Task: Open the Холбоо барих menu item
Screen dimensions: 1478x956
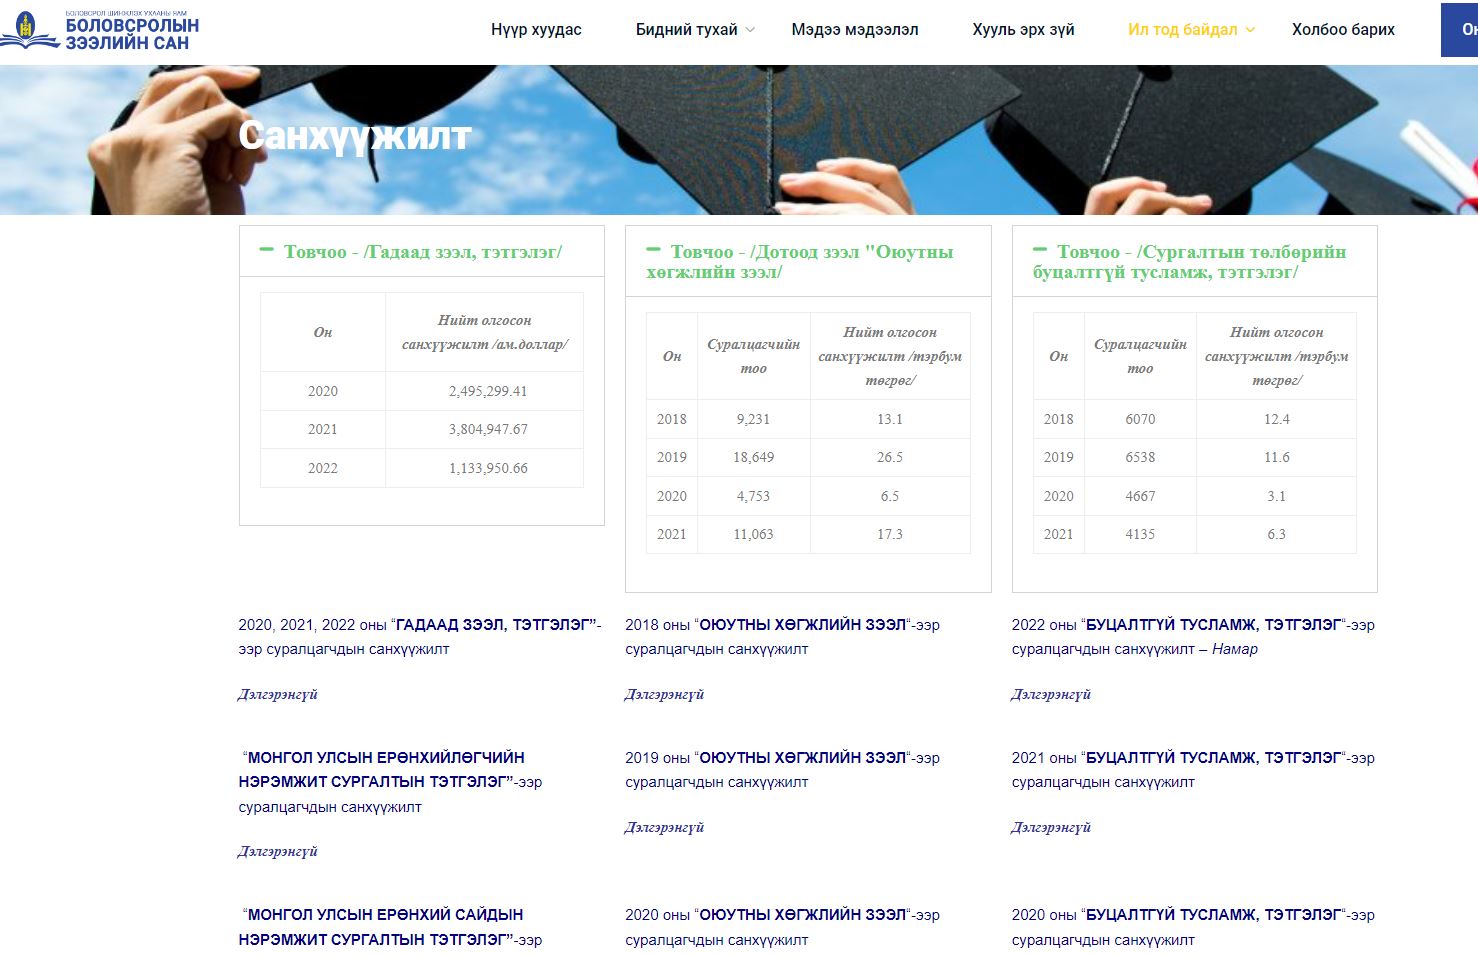Action: coord(1343,30)
